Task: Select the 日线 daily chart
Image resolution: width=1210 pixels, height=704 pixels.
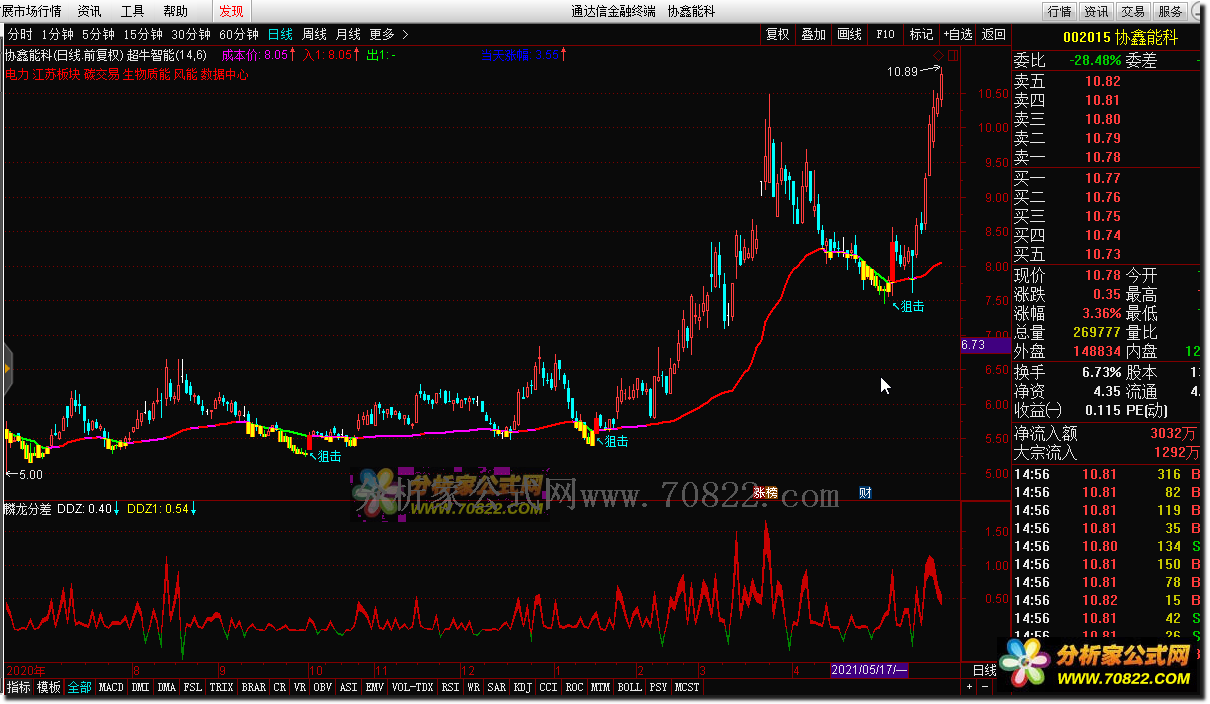Action: [x=280, y=34]
